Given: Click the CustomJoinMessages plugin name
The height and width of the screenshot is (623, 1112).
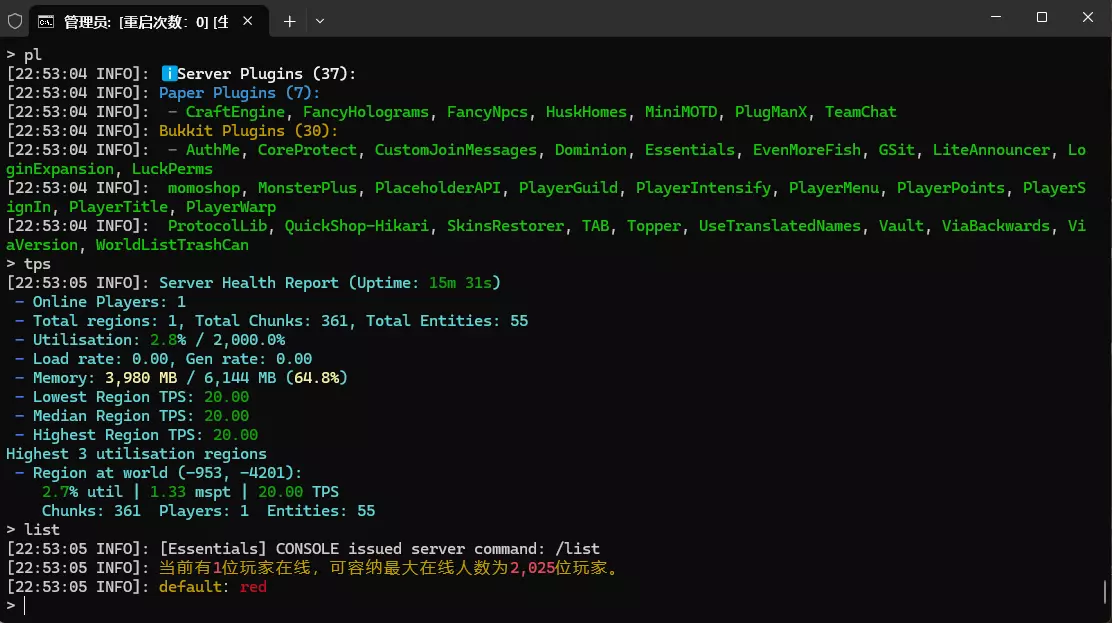Looking at the screenshot, I should point(455,150).
